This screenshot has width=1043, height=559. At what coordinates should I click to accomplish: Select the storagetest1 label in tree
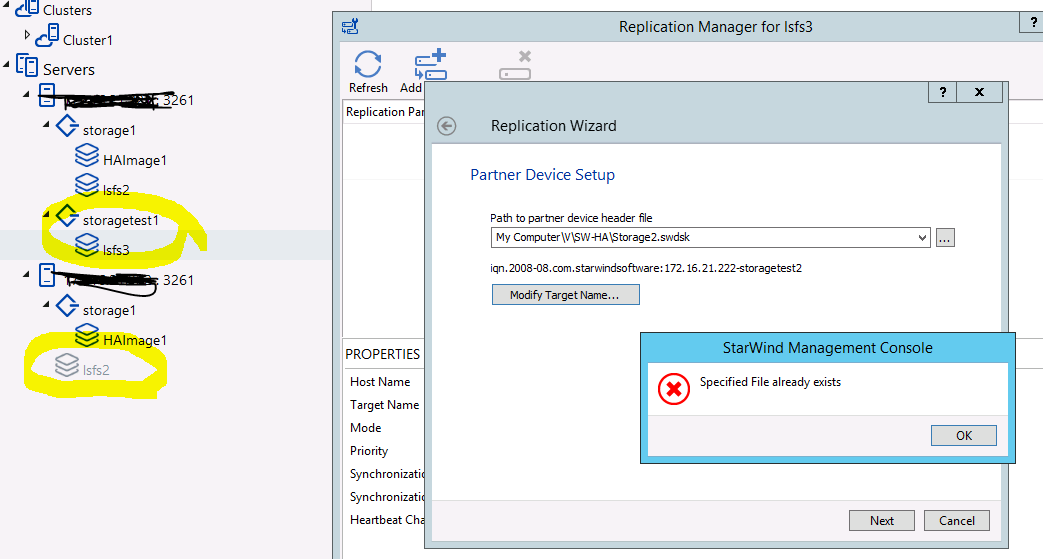tap(120, 220)
